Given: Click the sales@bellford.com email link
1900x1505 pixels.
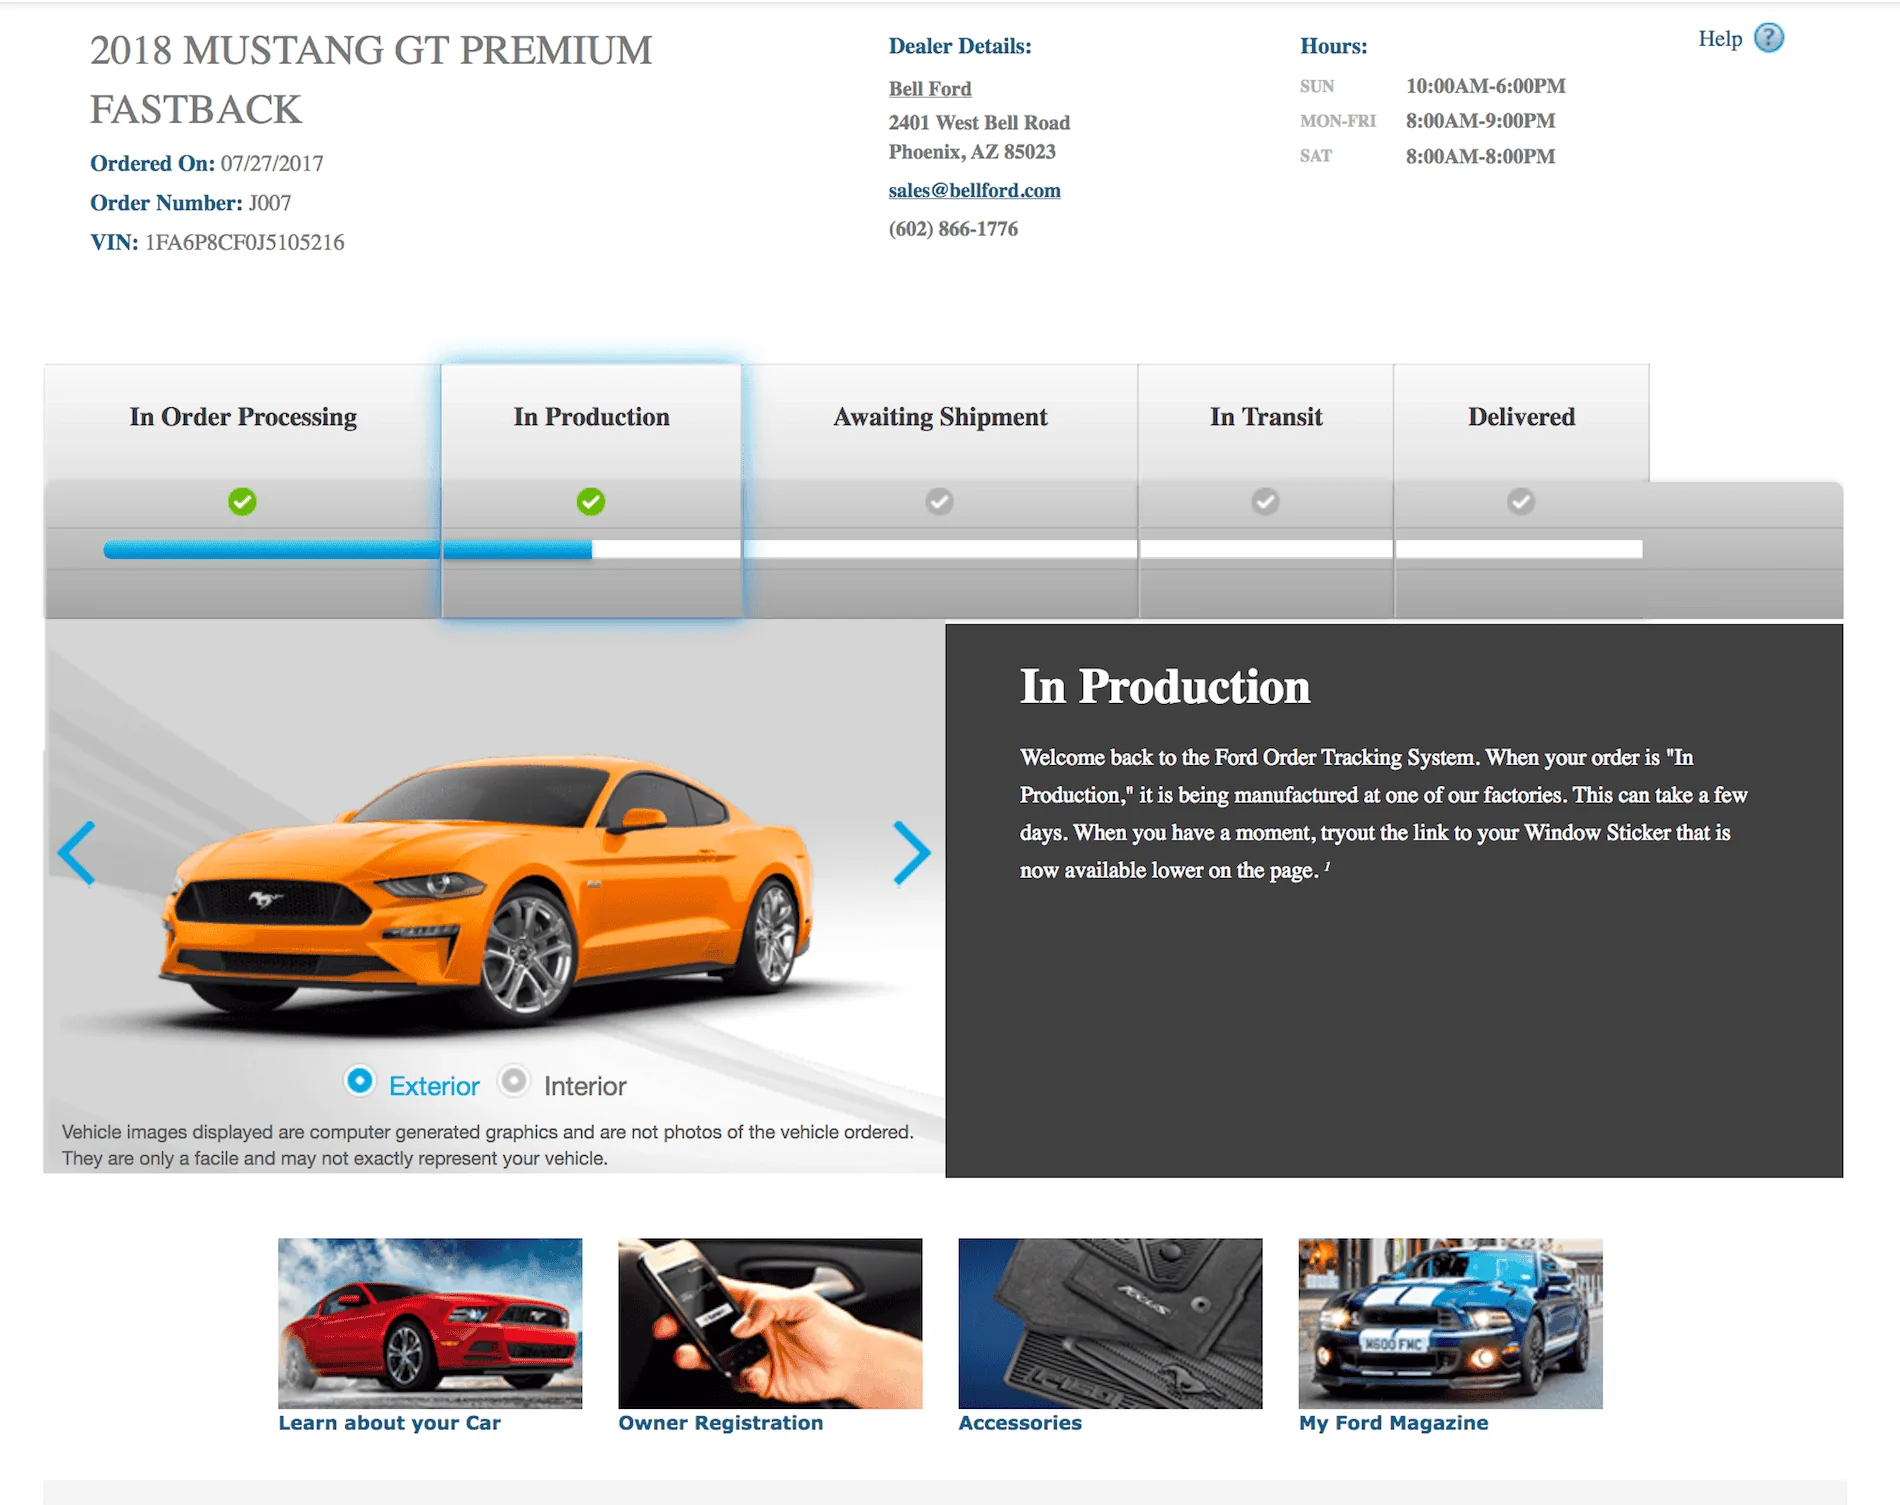Looking at the screenshot, I should [x=974, y=190].
